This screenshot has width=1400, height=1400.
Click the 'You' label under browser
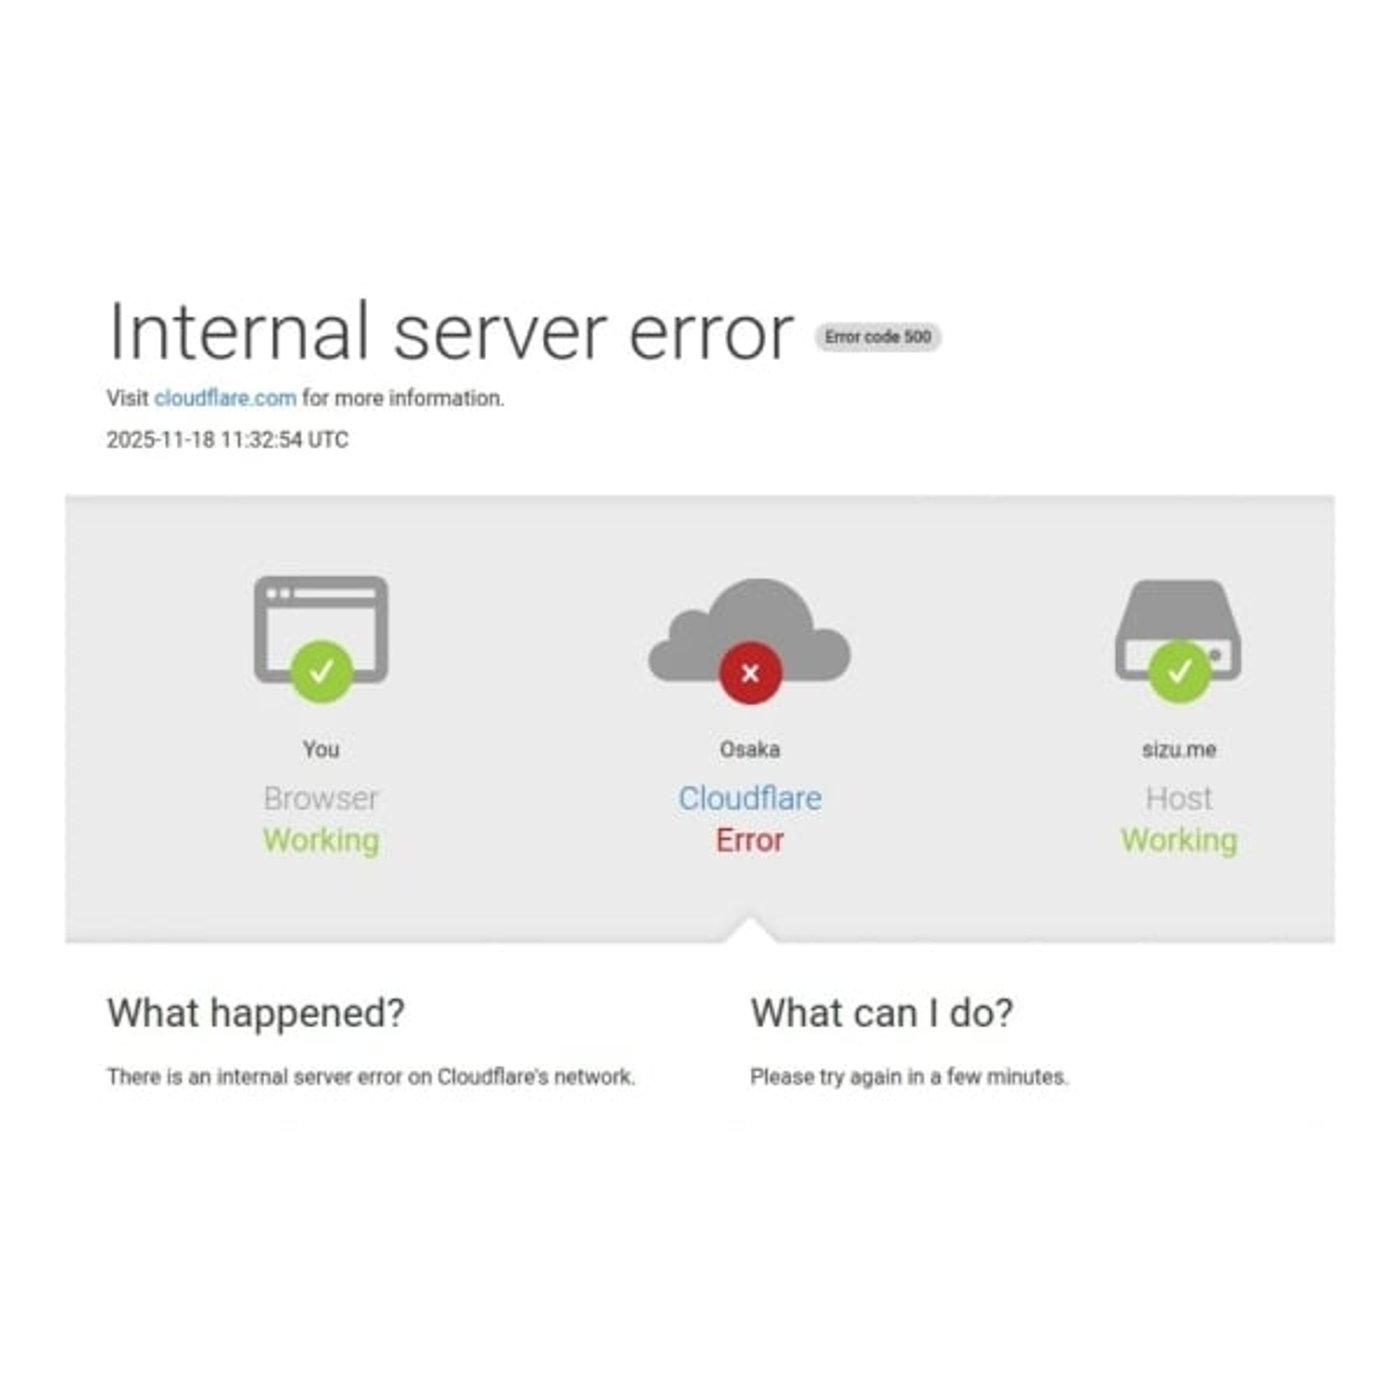321,749
